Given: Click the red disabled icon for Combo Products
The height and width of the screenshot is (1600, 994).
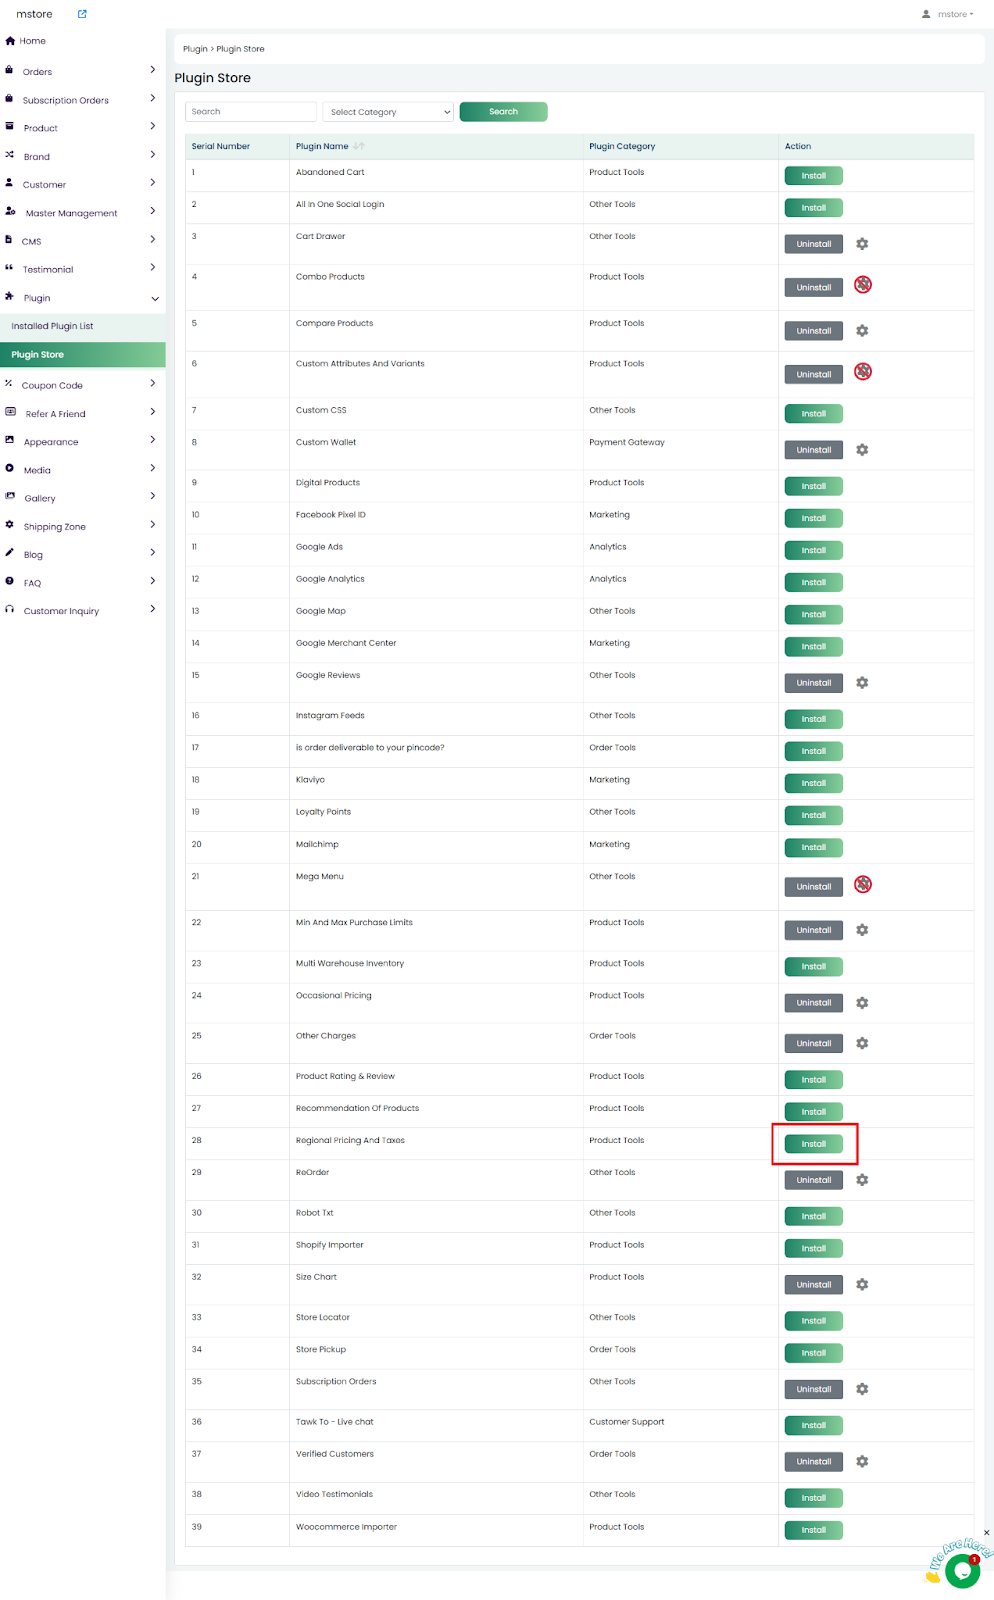Looking at the screenshot, I should (x=863, y=285).
